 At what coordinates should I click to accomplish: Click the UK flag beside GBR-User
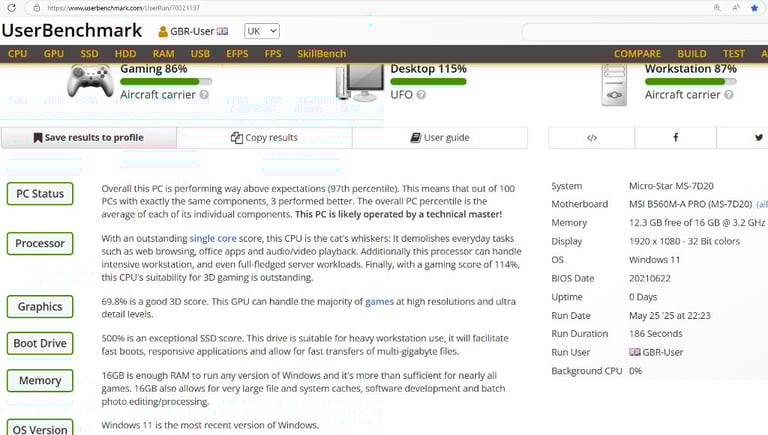click(222, 31)
